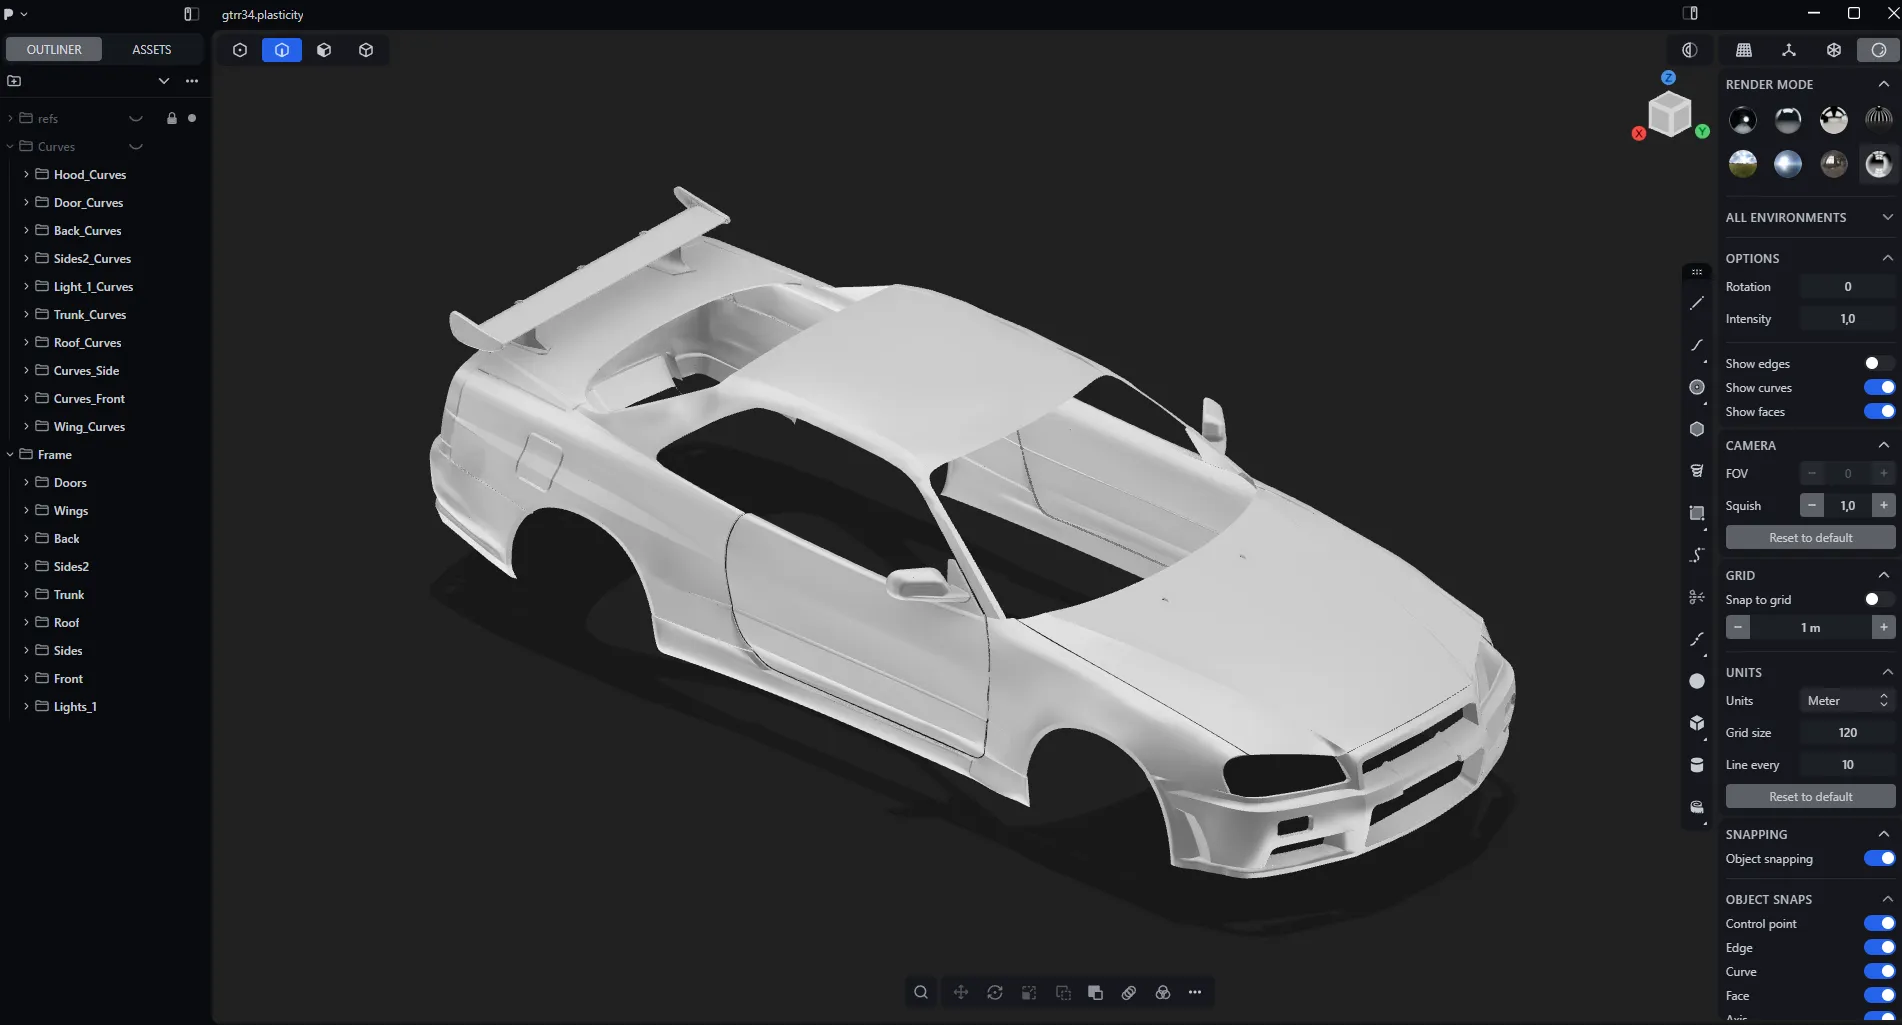Unlock the refs group lock icon

click(172, 118)
